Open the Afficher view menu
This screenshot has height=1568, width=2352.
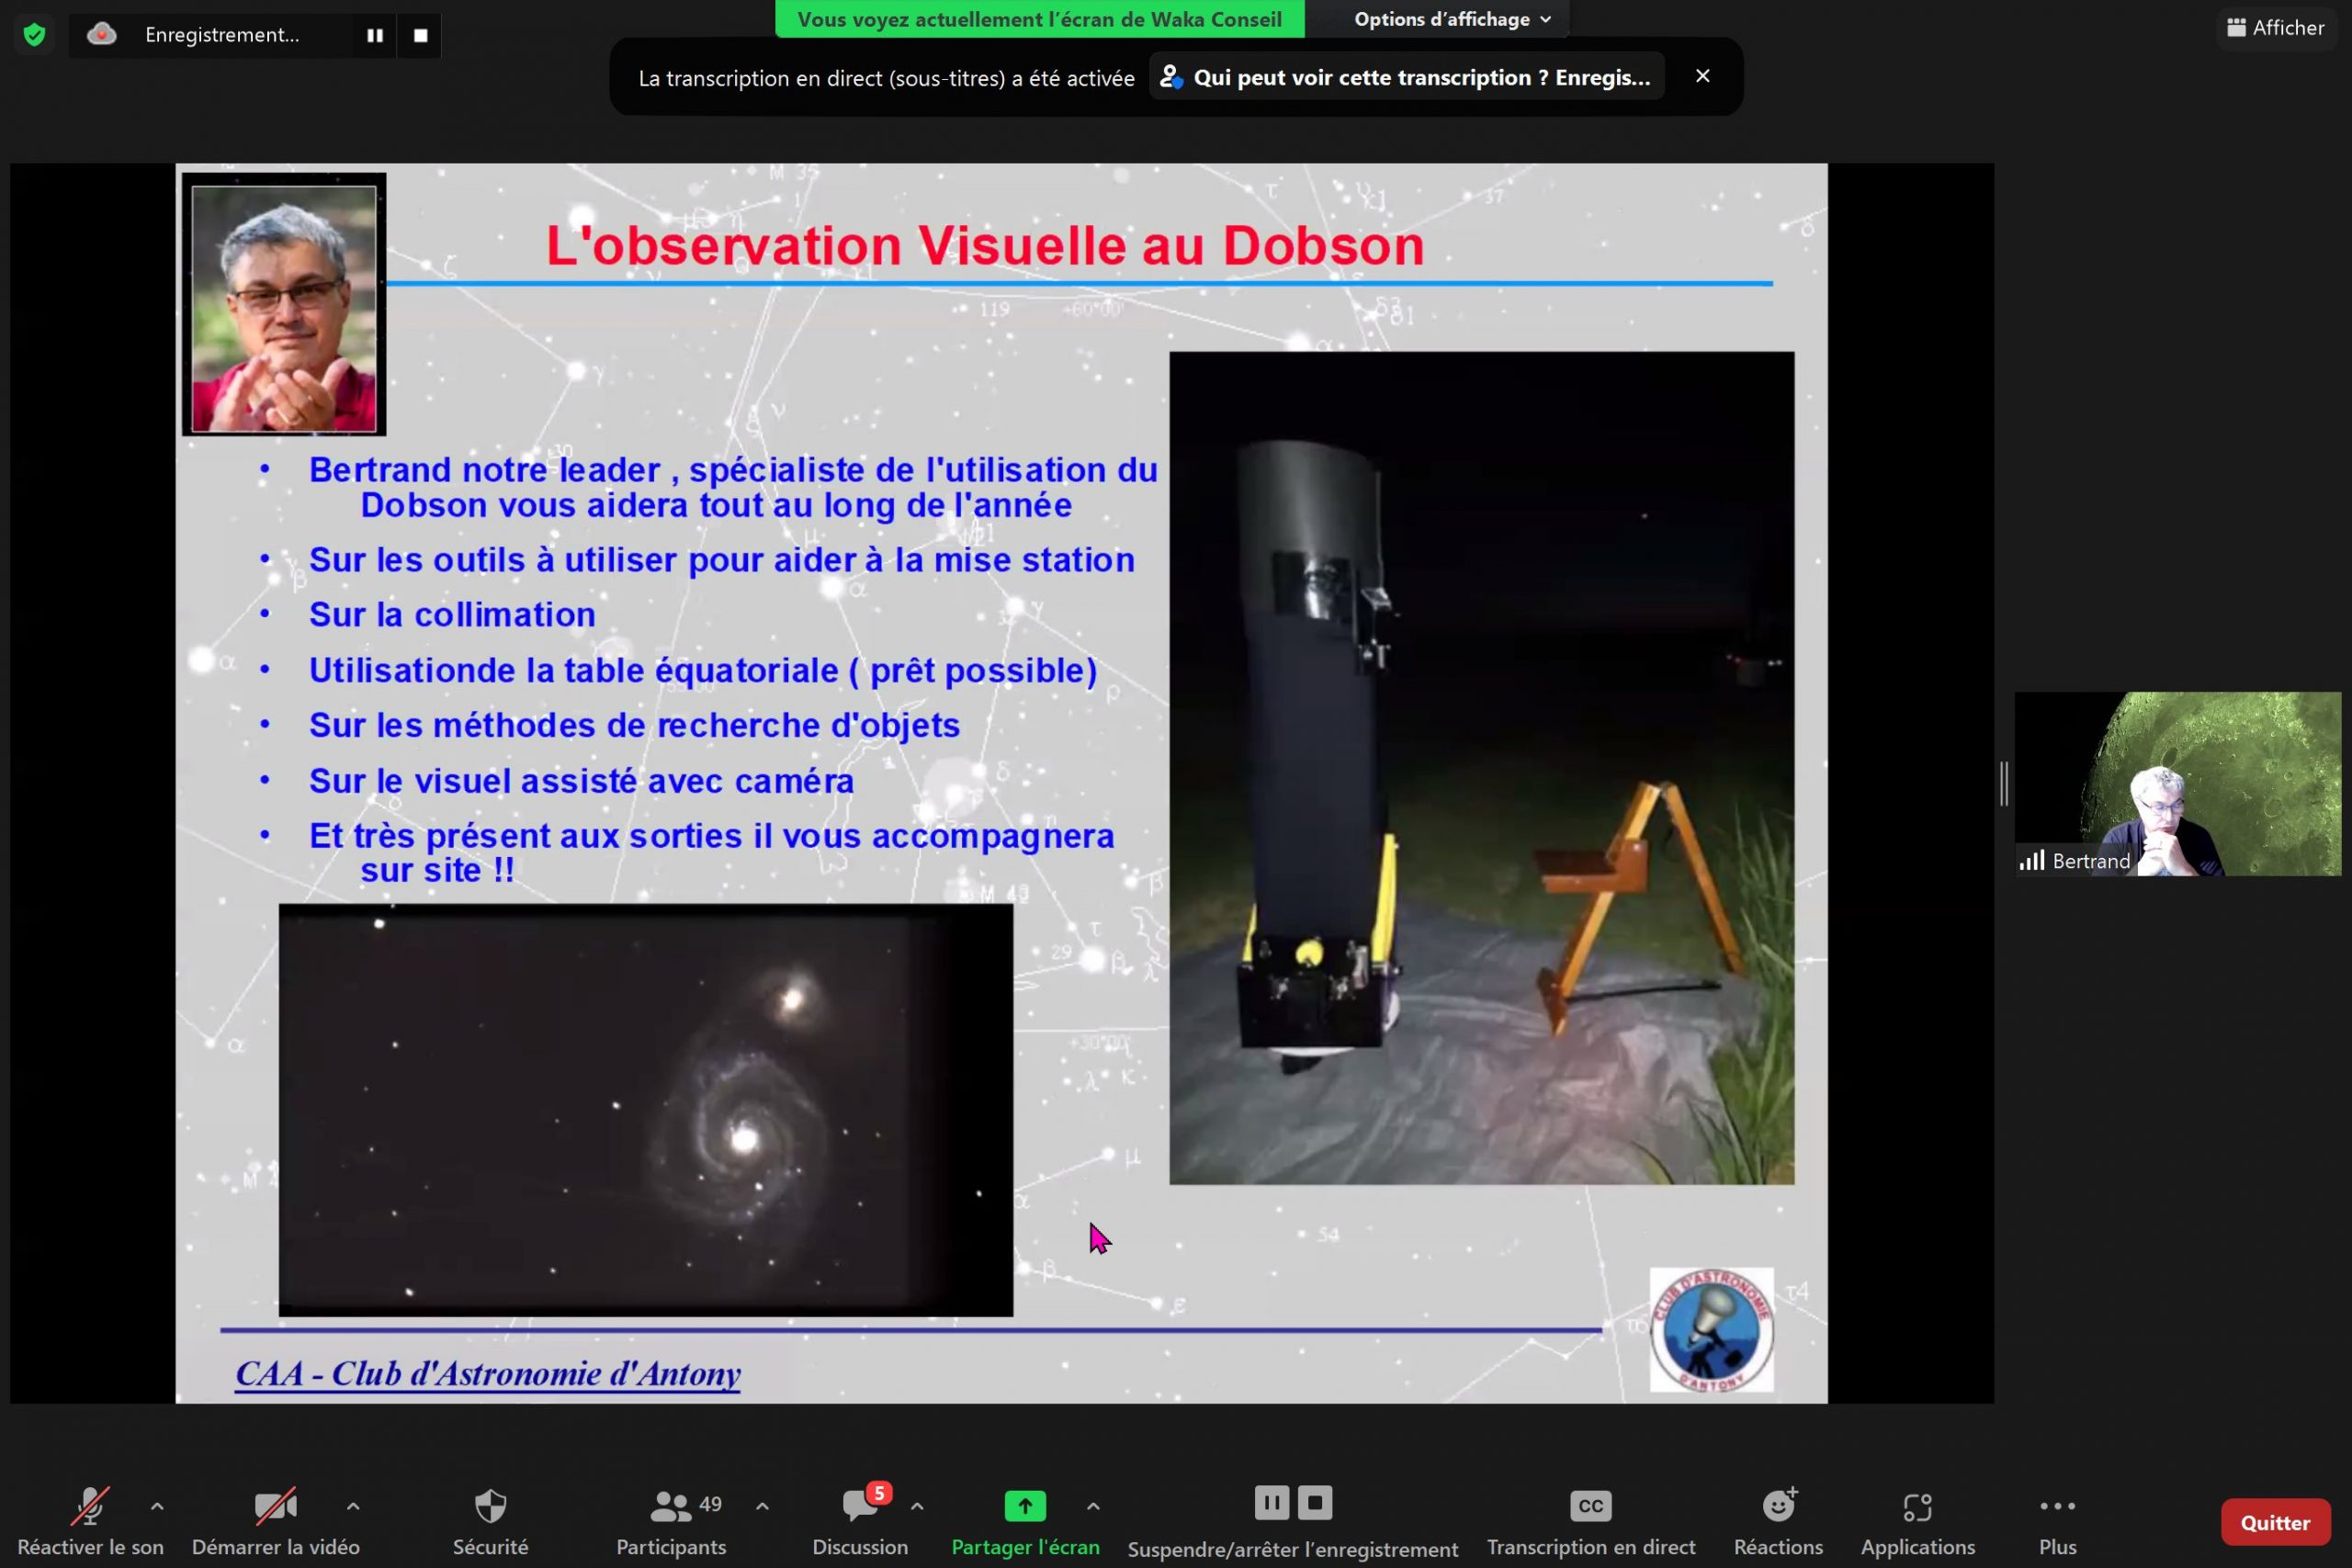click(2277, 28)
